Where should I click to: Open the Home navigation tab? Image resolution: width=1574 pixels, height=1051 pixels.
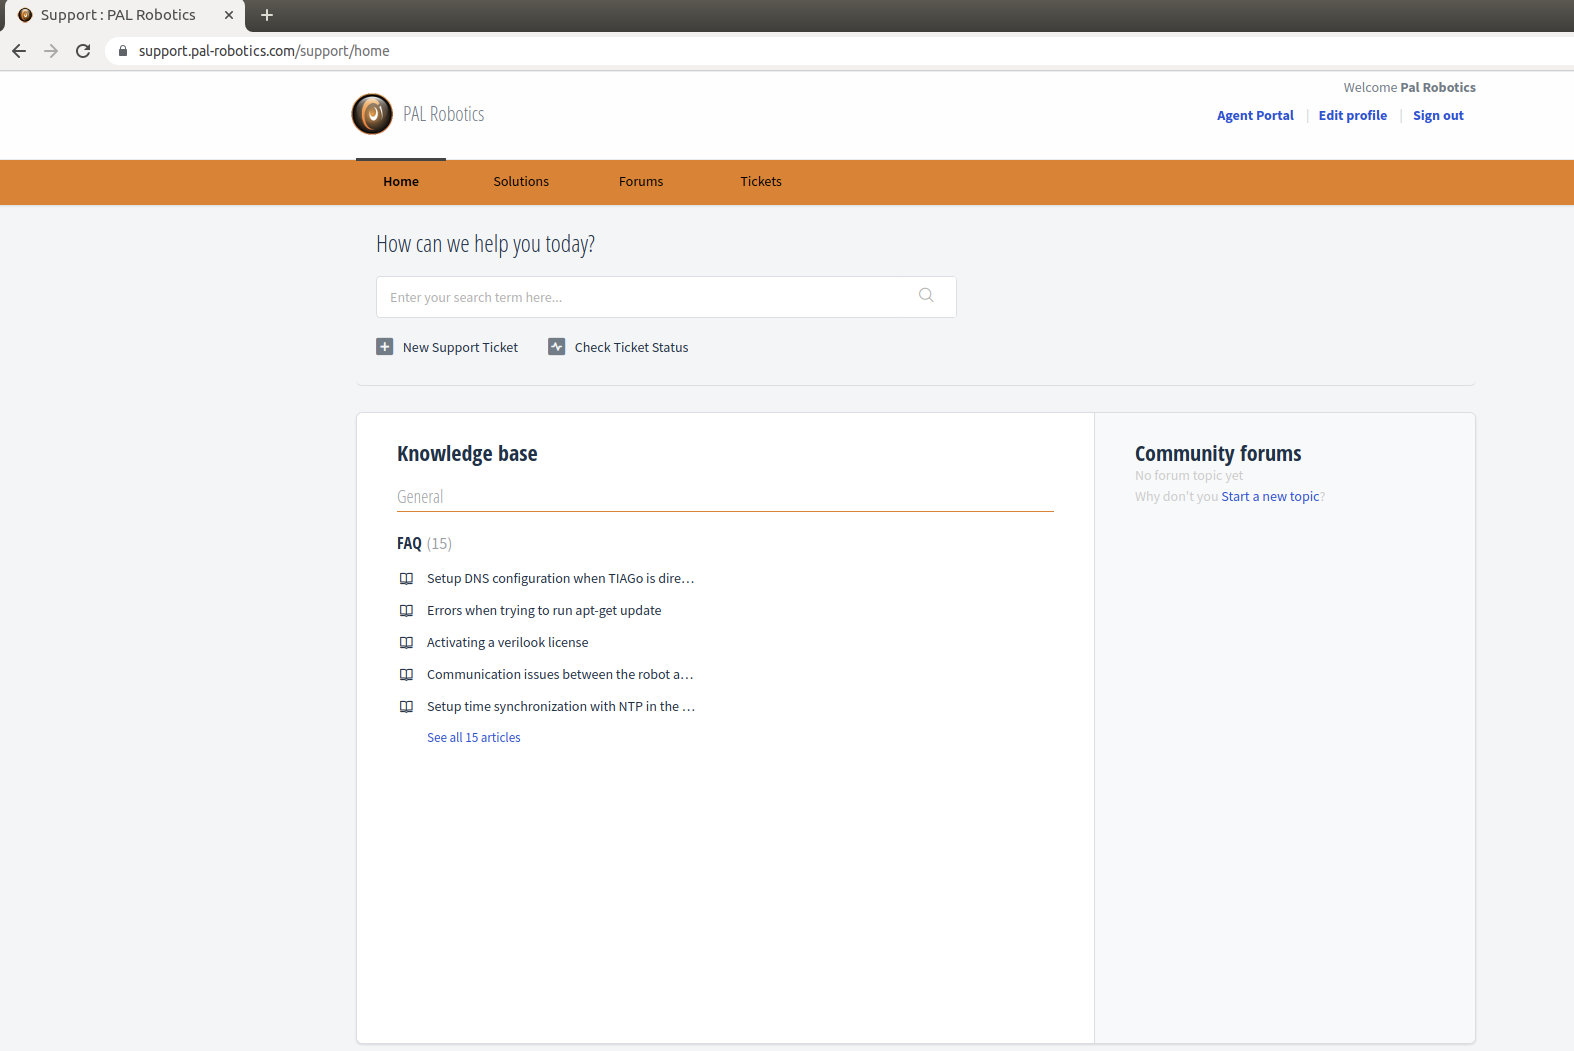[x=401, y=182]
